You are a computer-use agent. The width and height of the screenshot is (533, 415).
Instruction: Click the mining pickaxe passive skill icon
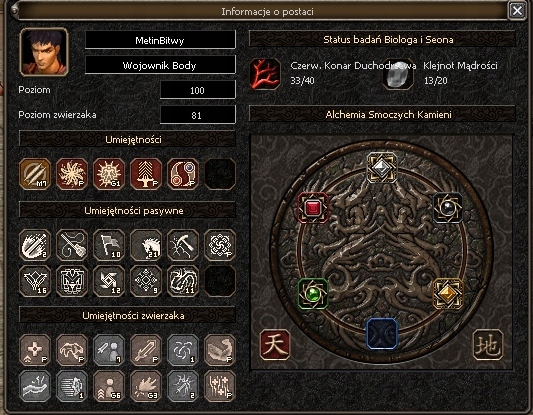tap(183, 245)
